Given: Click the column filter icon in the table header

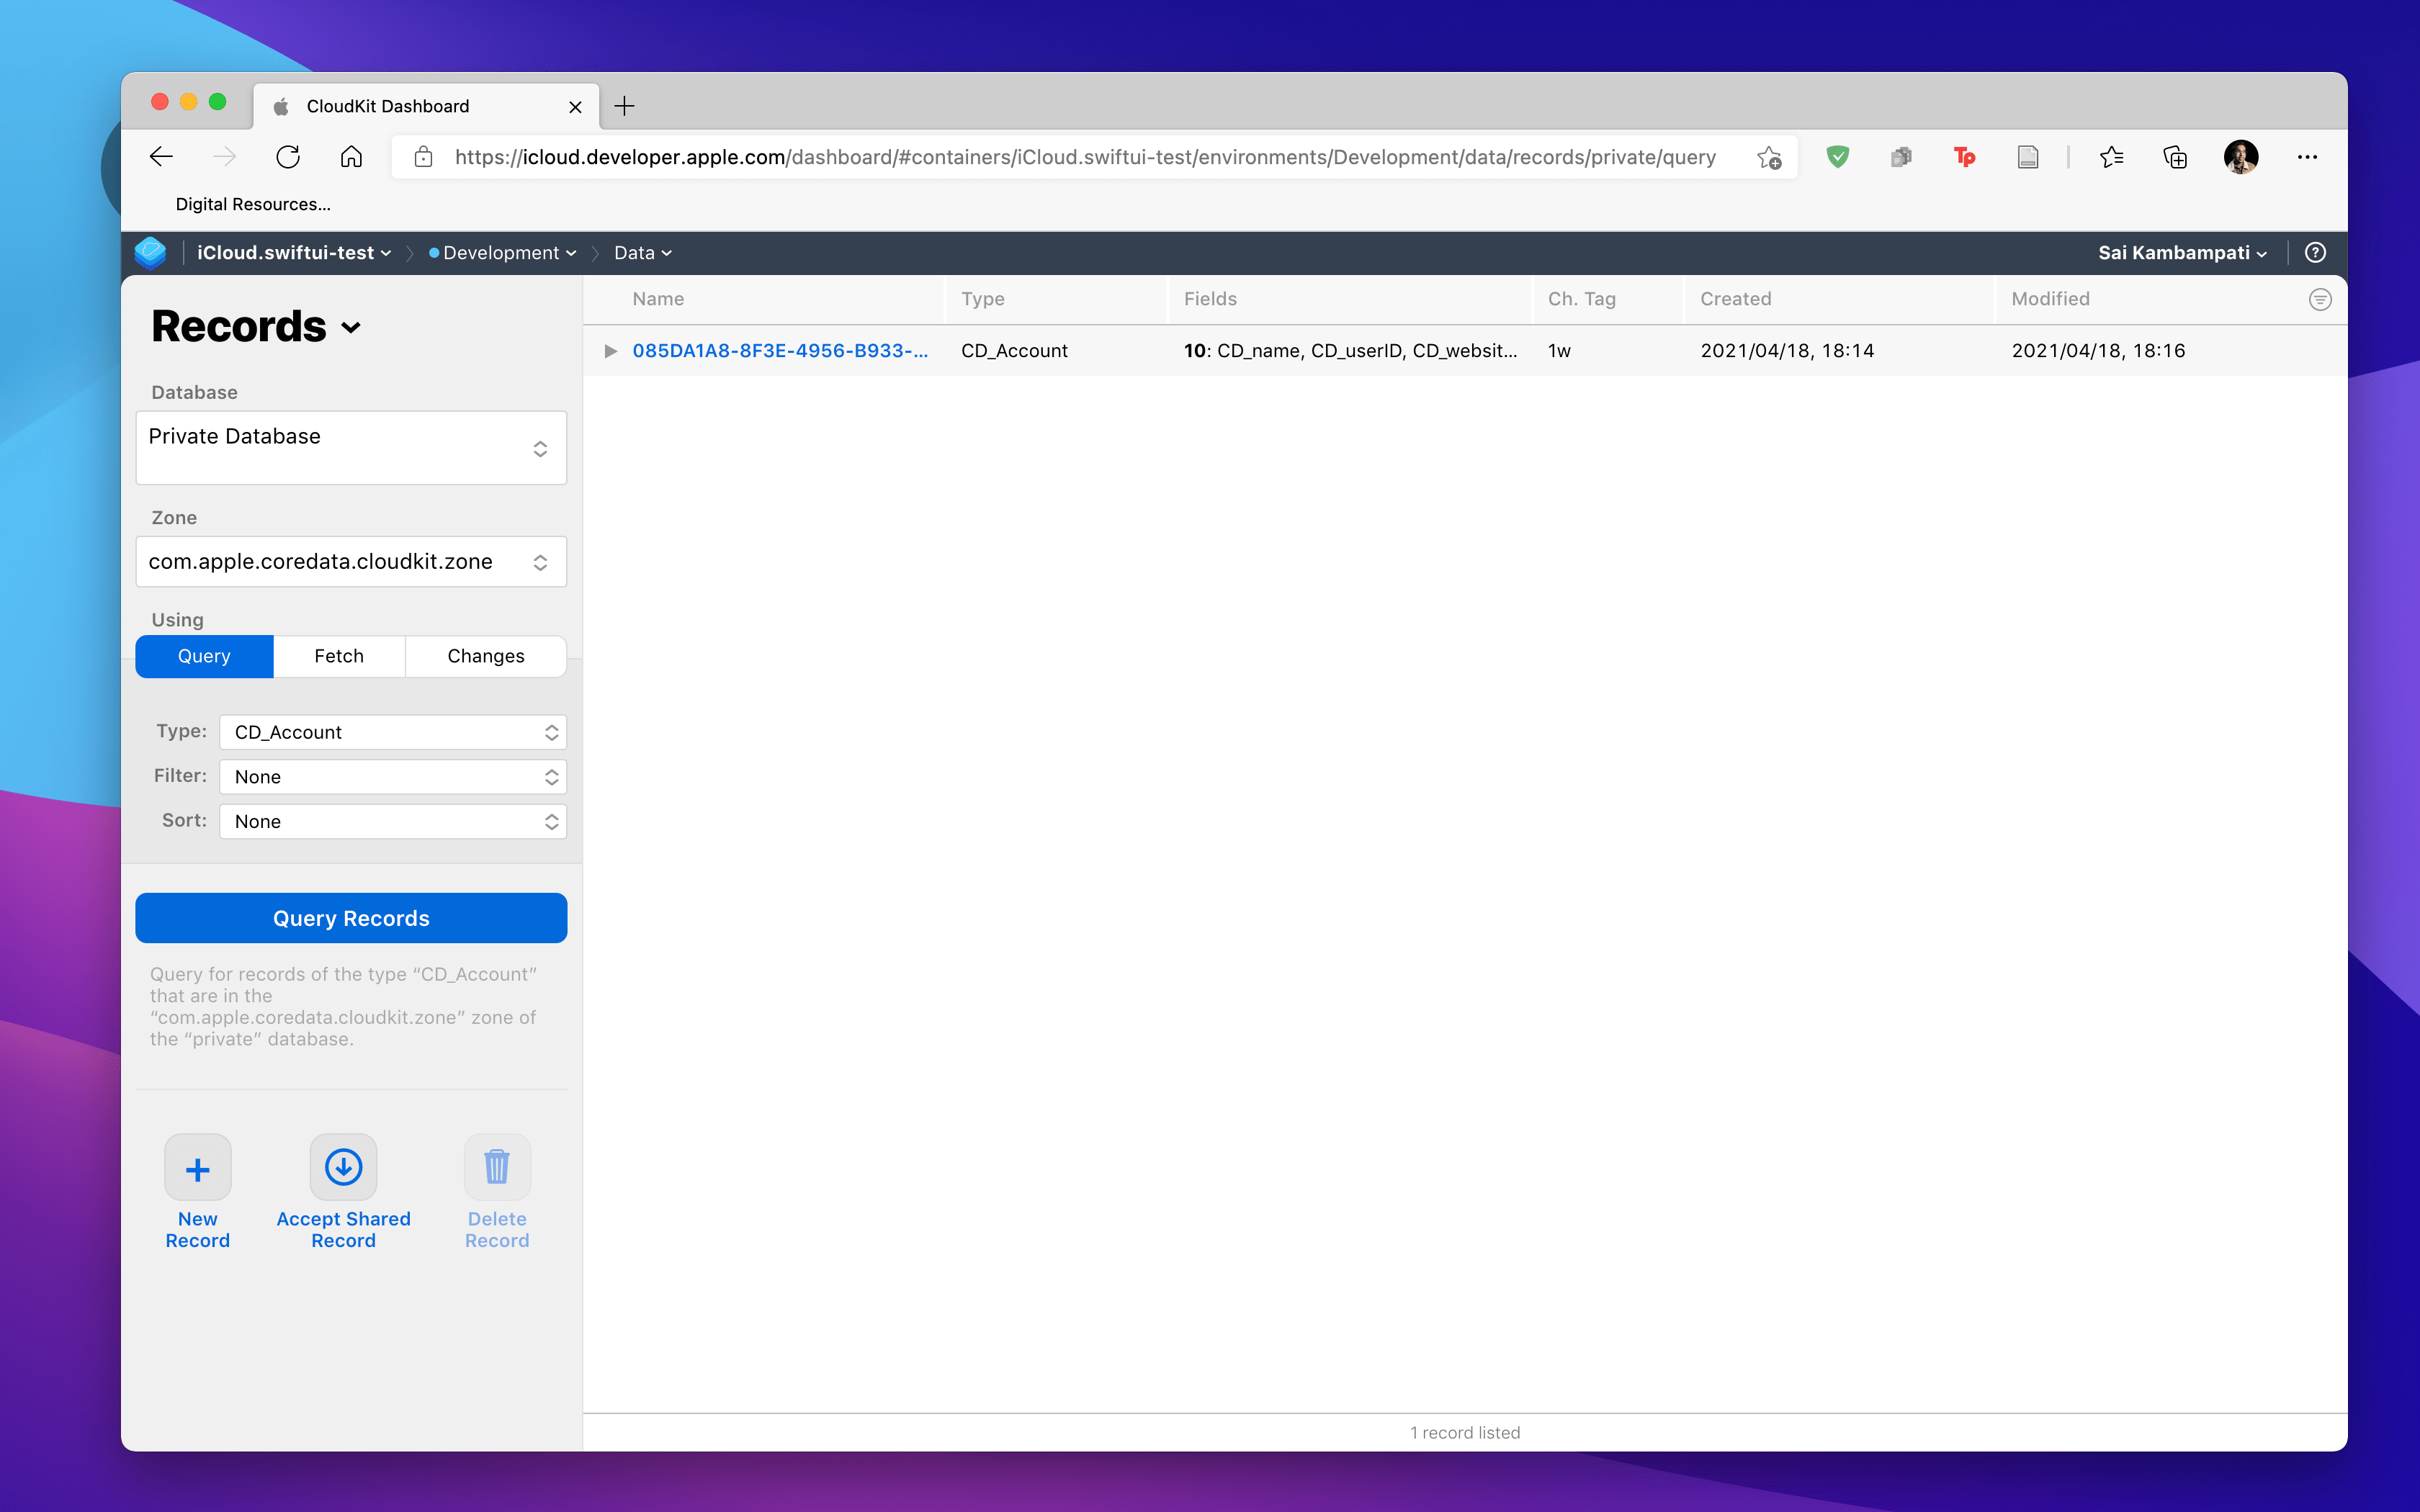Looking at the screenshot, I should pyautogui.click(x=2320, y=300).
